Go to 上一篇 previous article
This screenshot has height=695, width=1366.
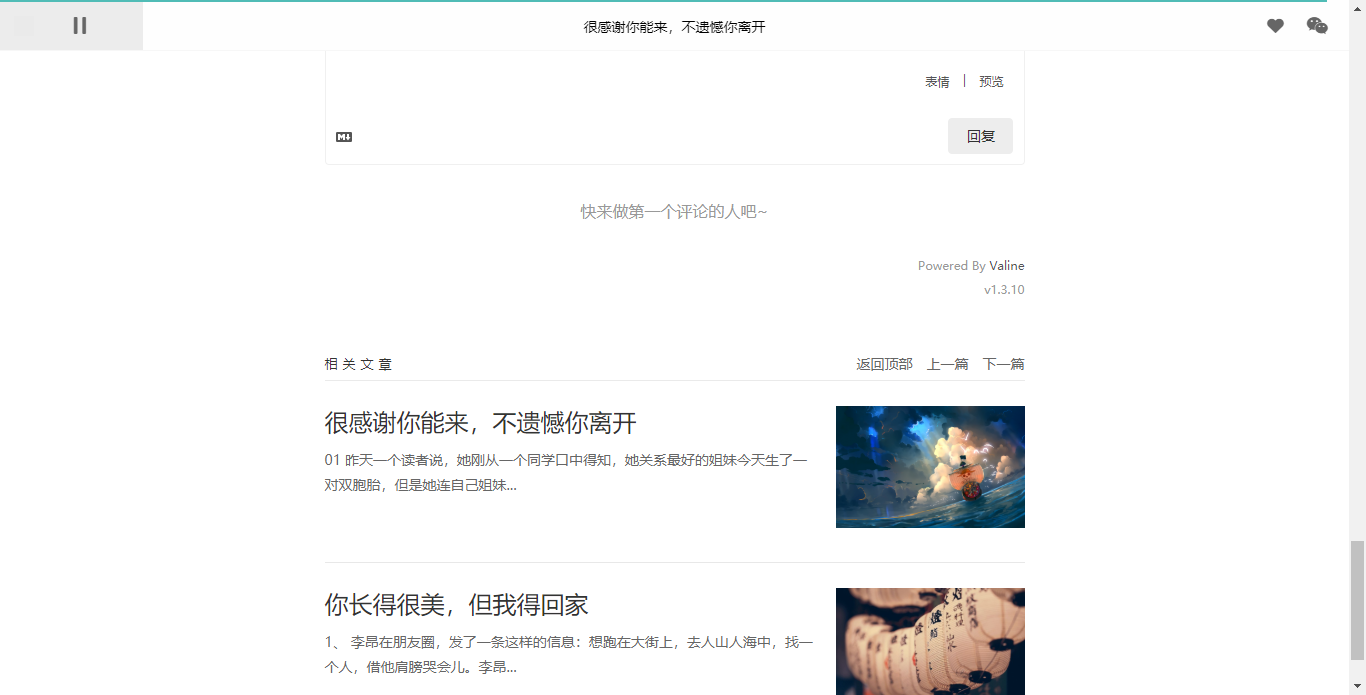coord(946,364)
